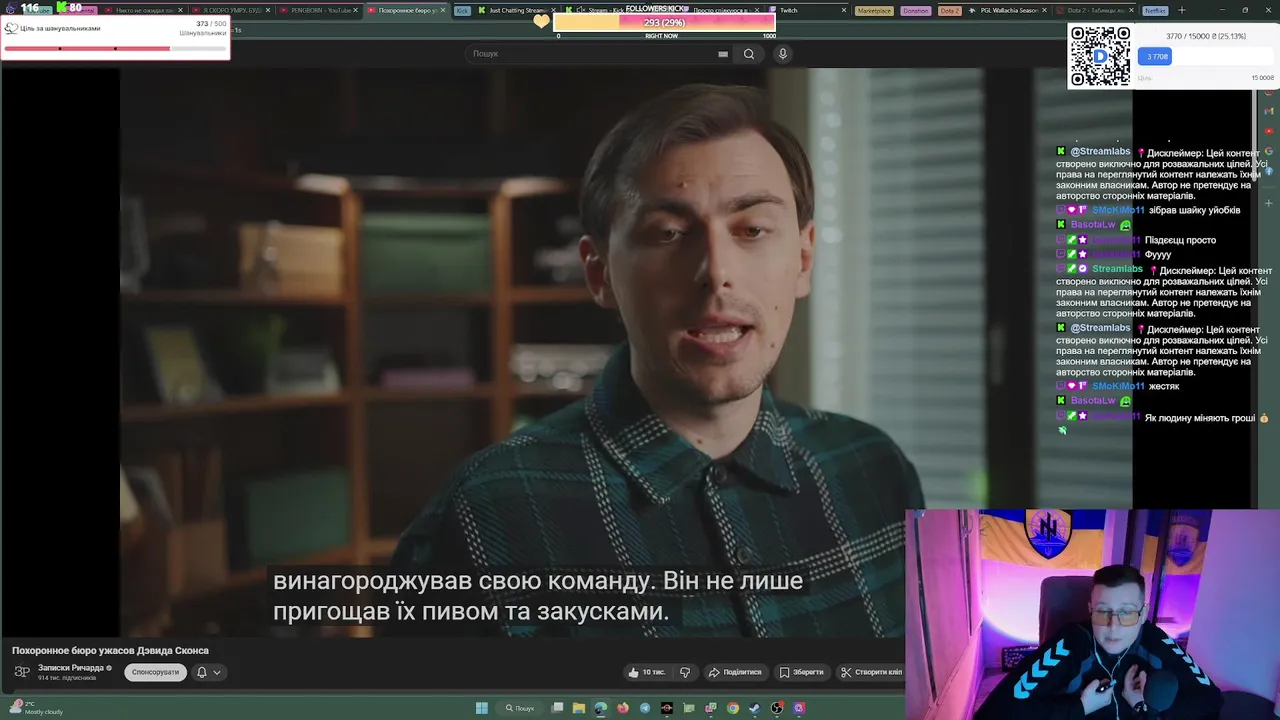Open Telegram from the taskbar

(645, 708)
